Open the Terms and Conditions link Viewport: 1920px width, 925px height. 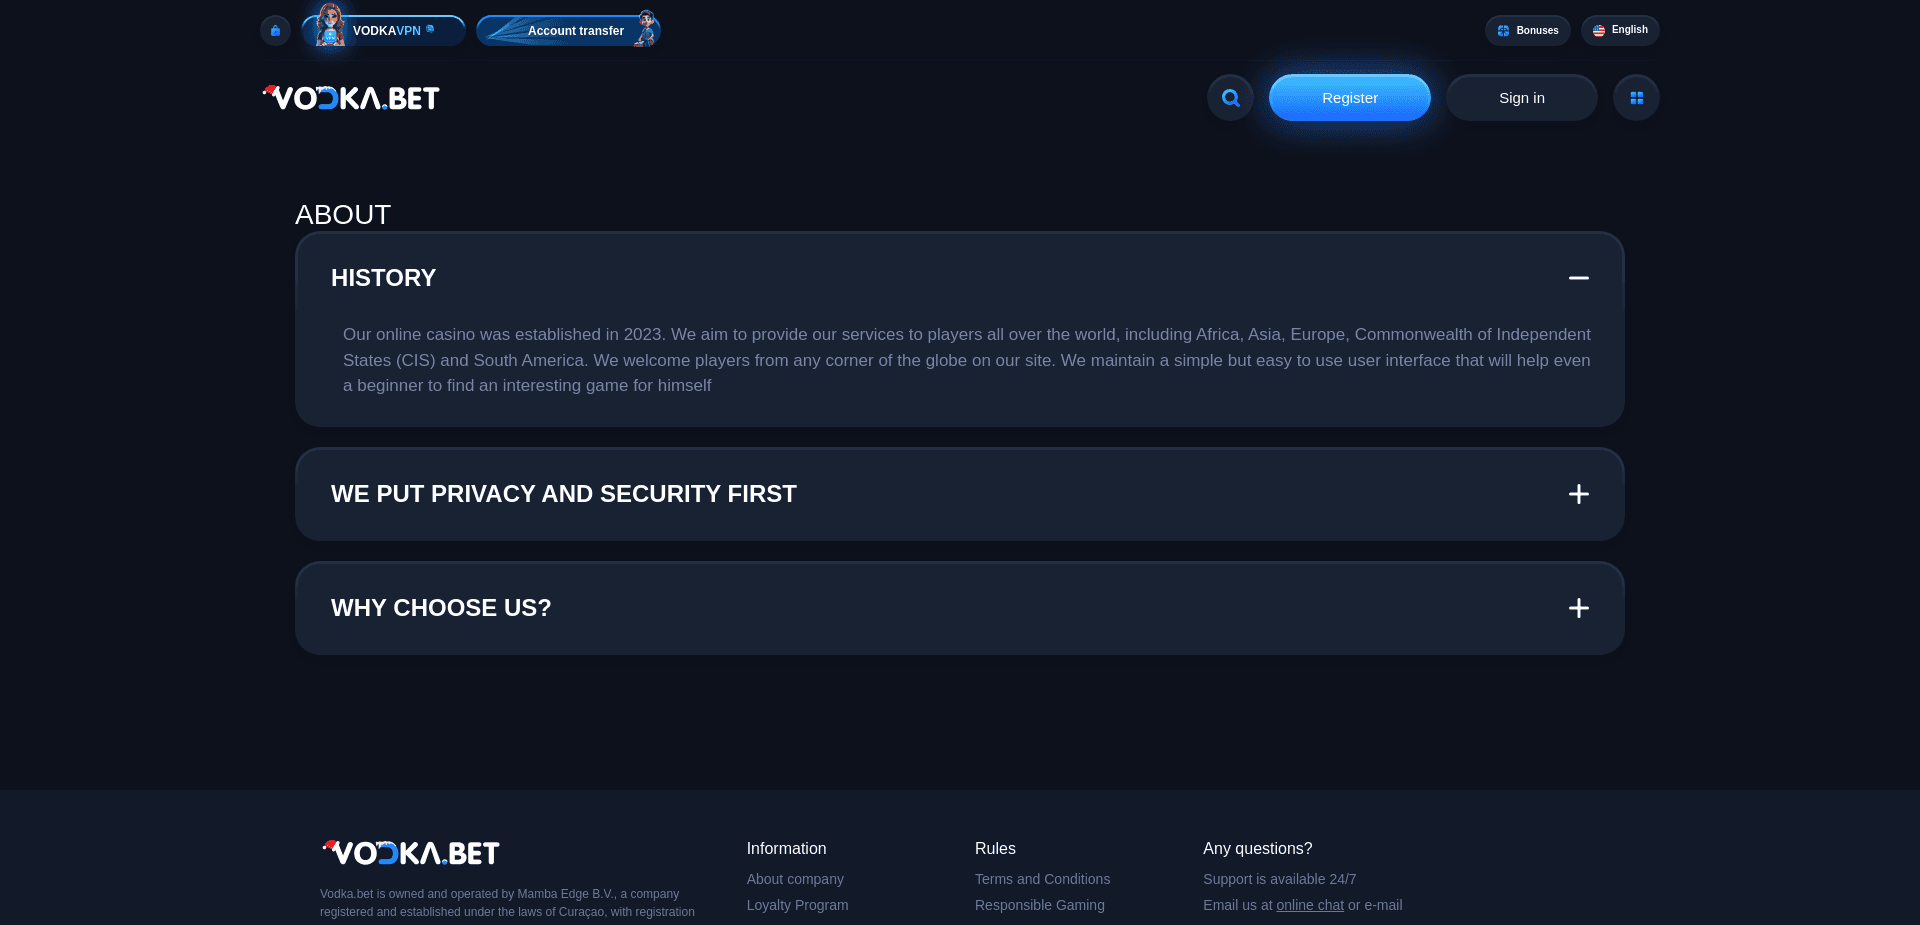(1042, 879)
